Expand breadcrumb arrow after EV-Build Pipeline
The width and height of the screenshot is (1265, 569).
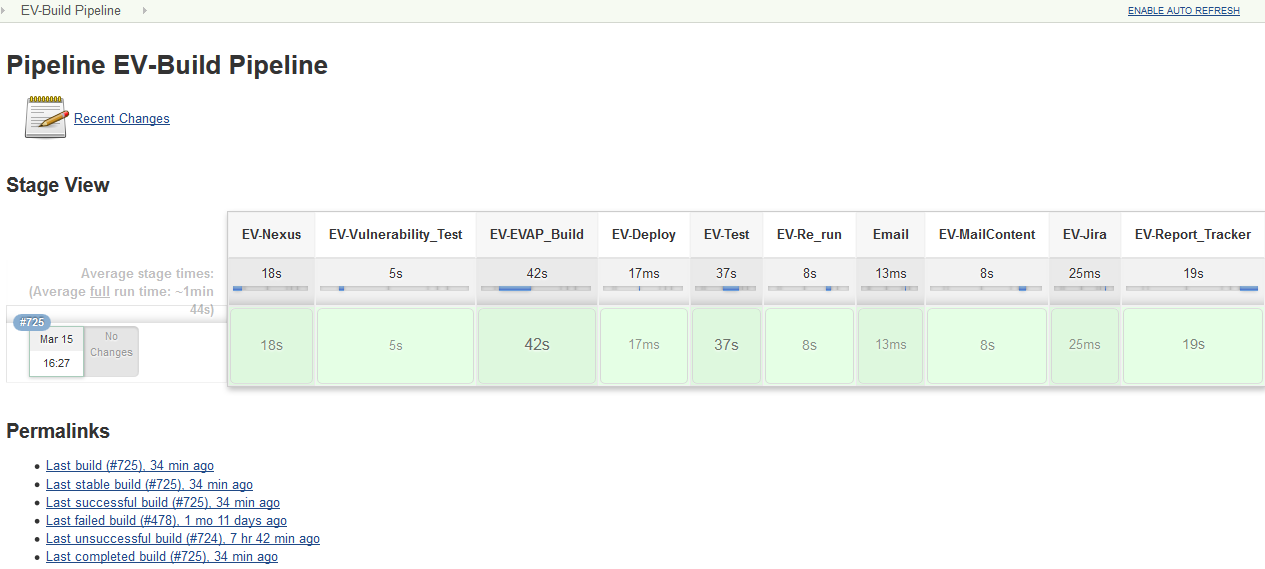tap(145, 10)
